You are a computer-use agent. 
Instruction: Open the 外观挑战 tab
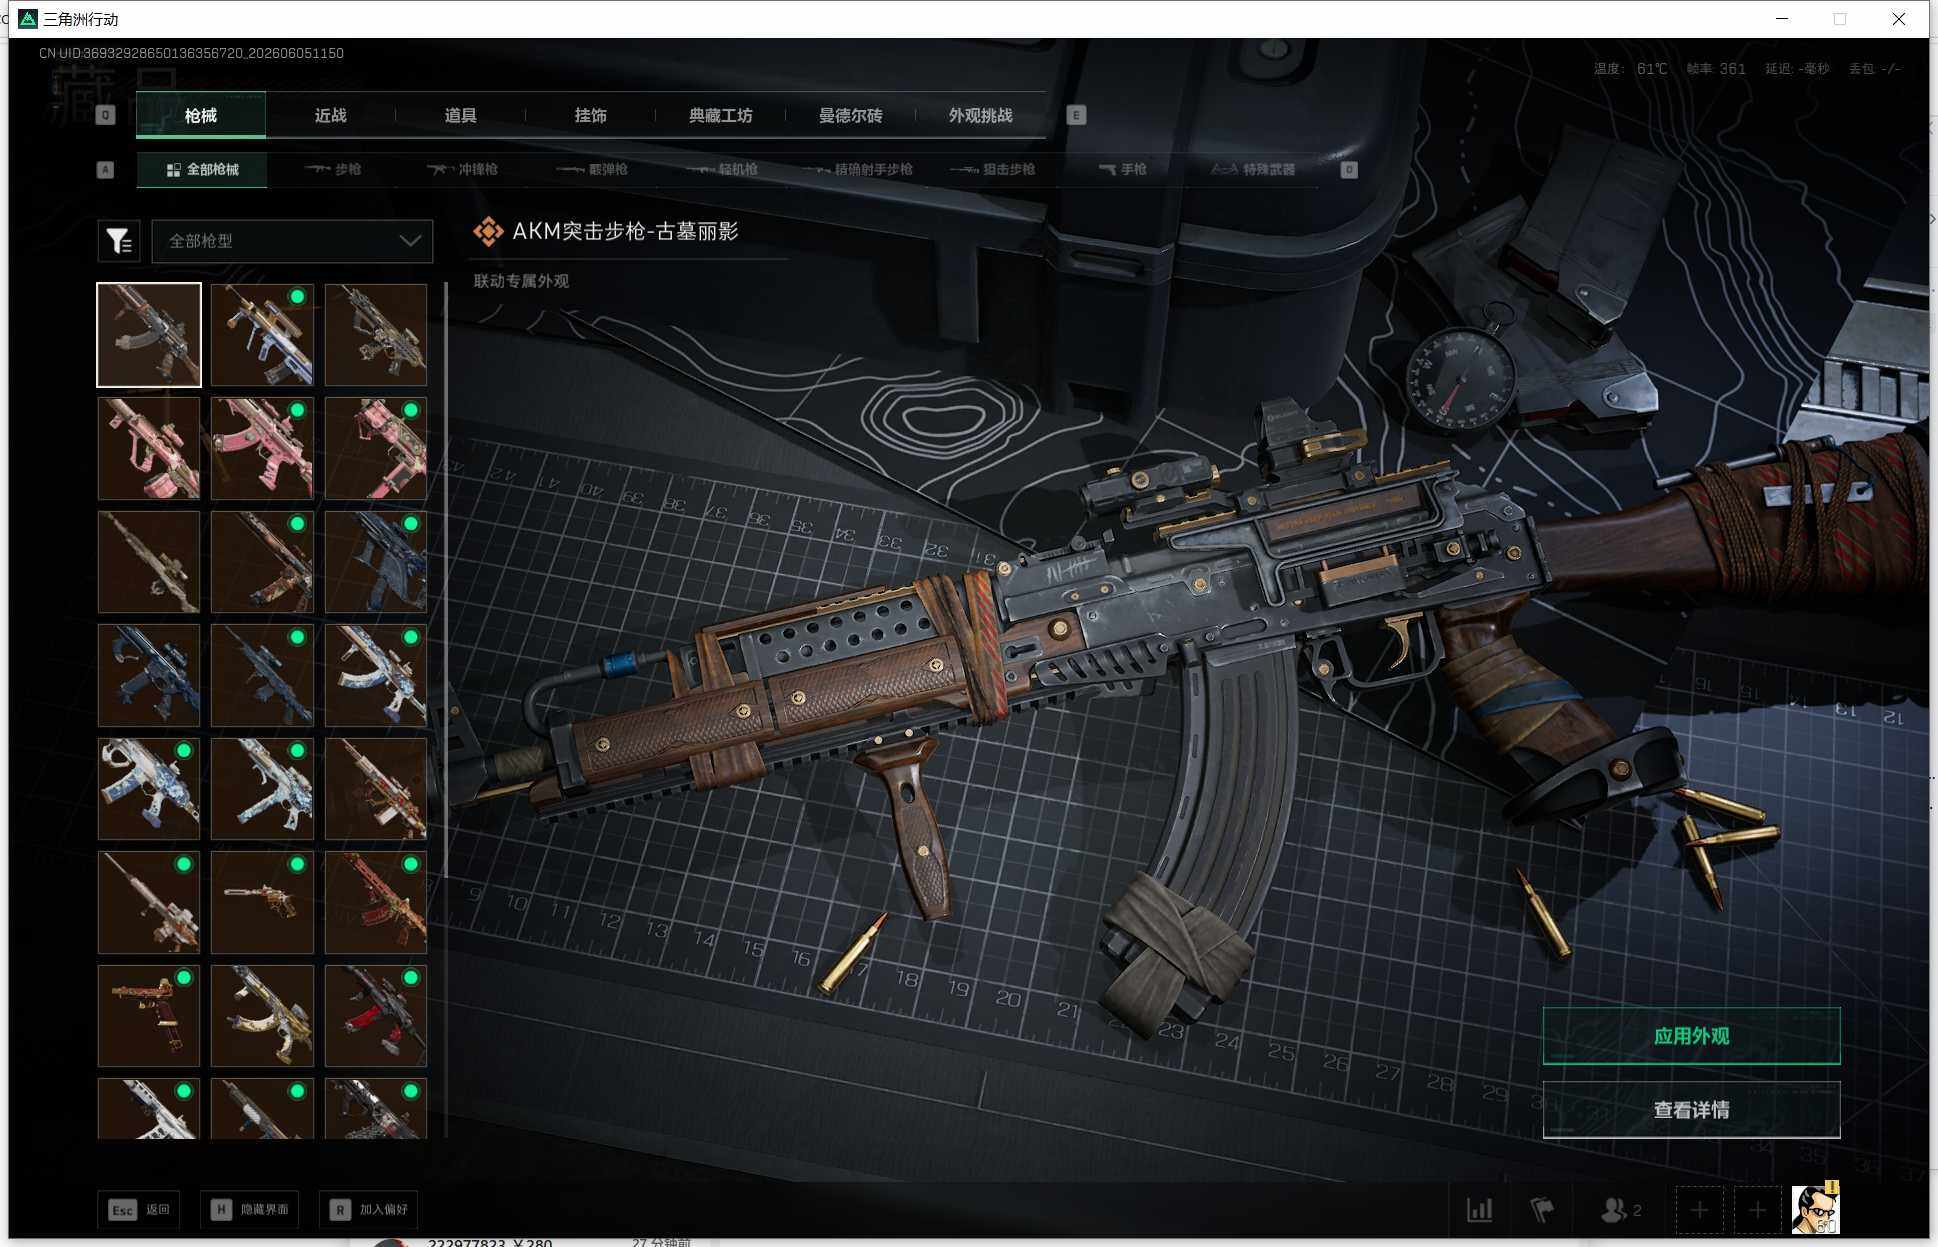(x=981, y=115)
